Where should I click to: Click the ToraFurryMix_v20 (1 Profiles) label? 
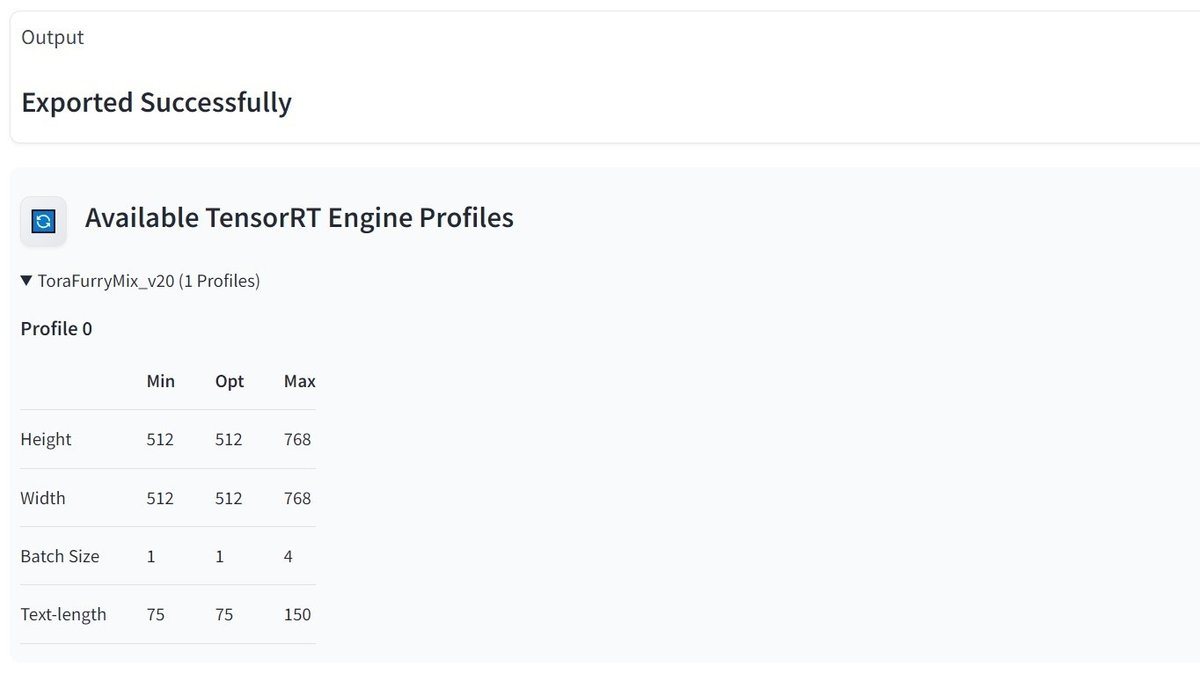click(x=148, y=281)
